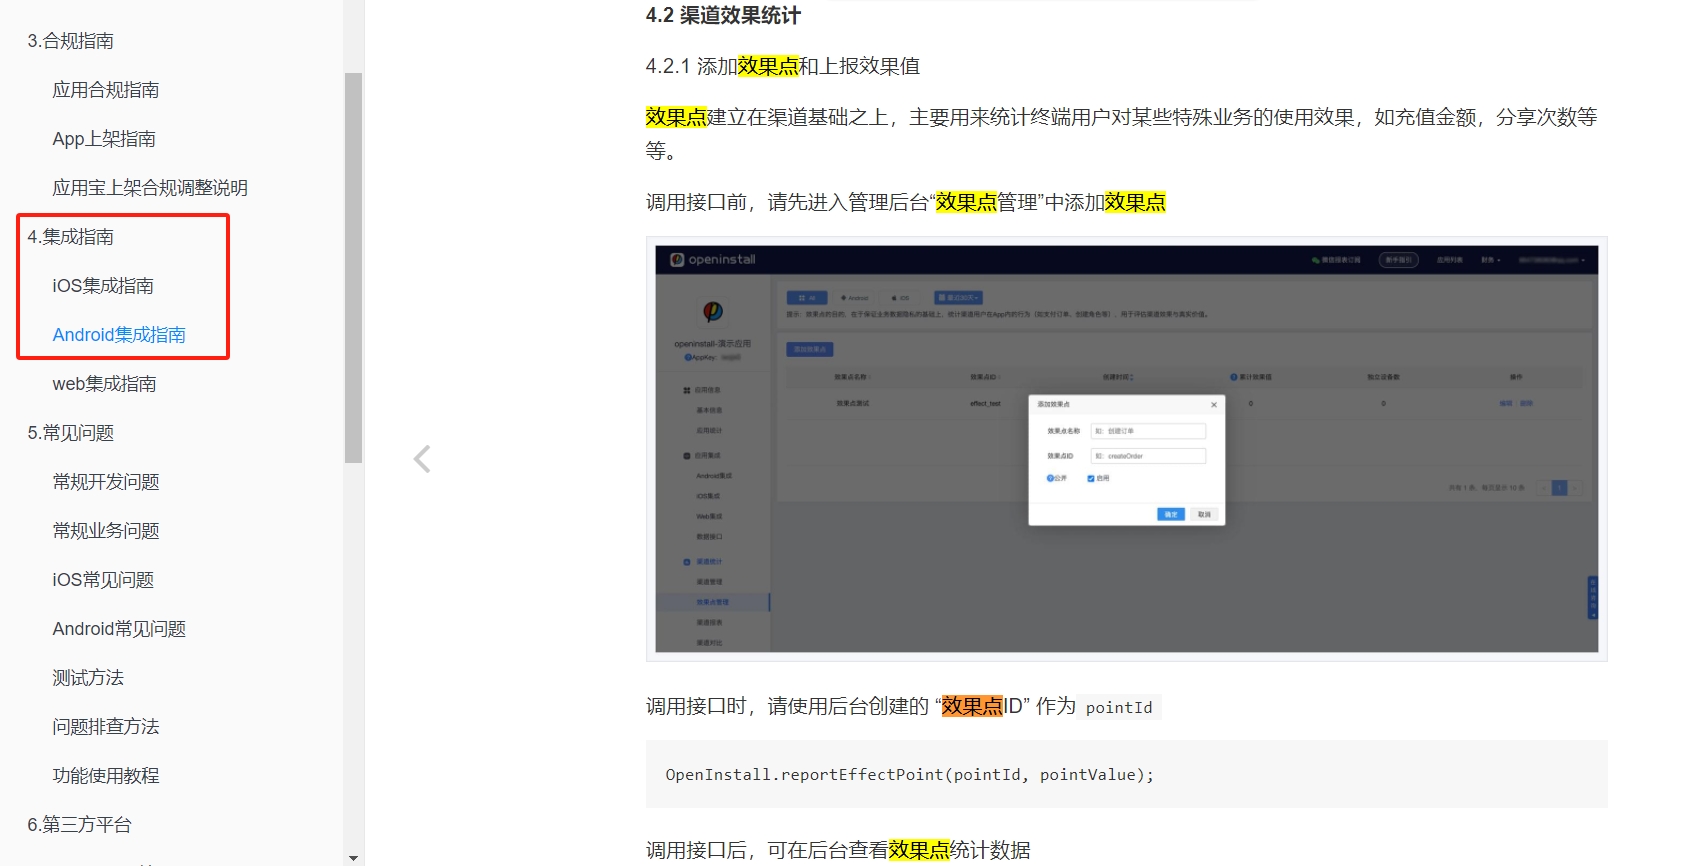Screen dimensions: 1684x866
Task: Click the reportEffectPoint code block
Action: pos(1126,774)
